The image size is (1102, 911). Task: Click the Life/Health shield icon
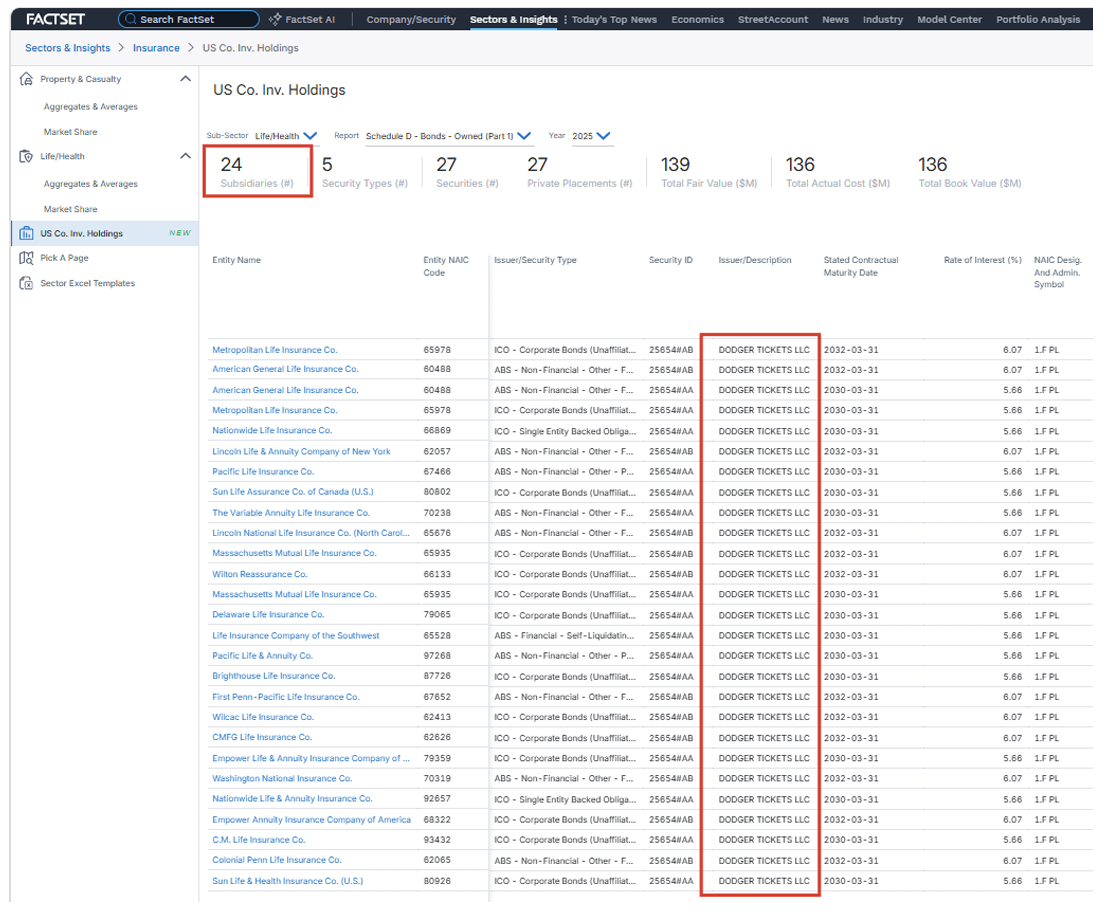coord(26,156)
